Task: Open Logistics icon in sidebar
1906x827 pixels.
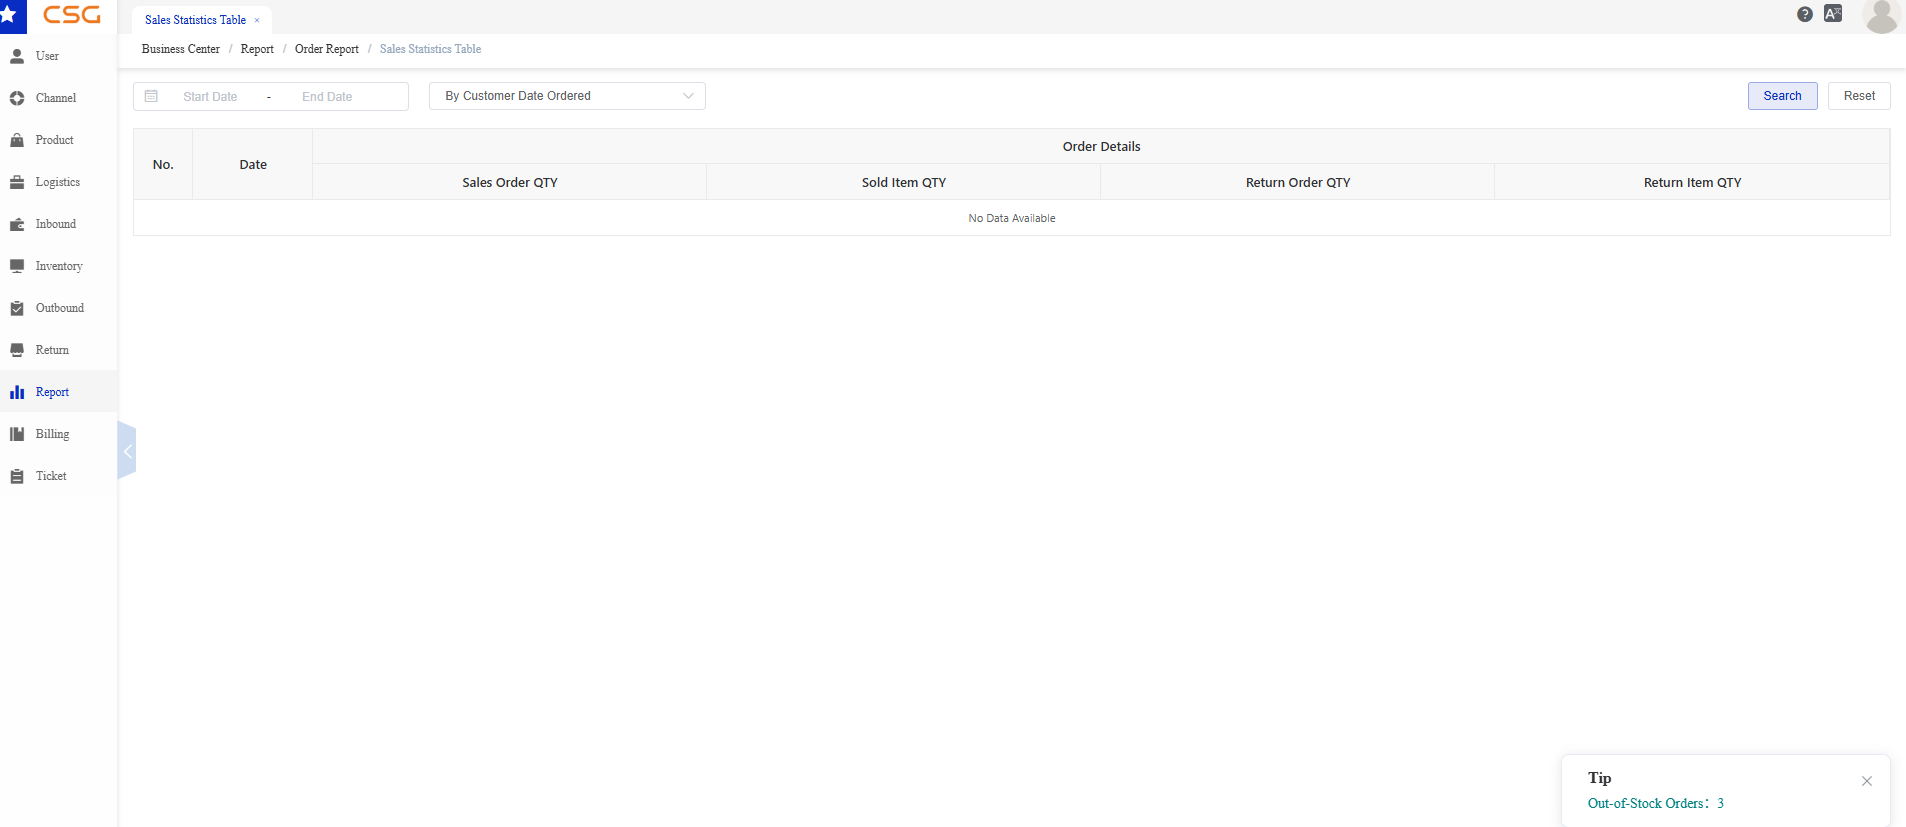Action: (17, 182)
